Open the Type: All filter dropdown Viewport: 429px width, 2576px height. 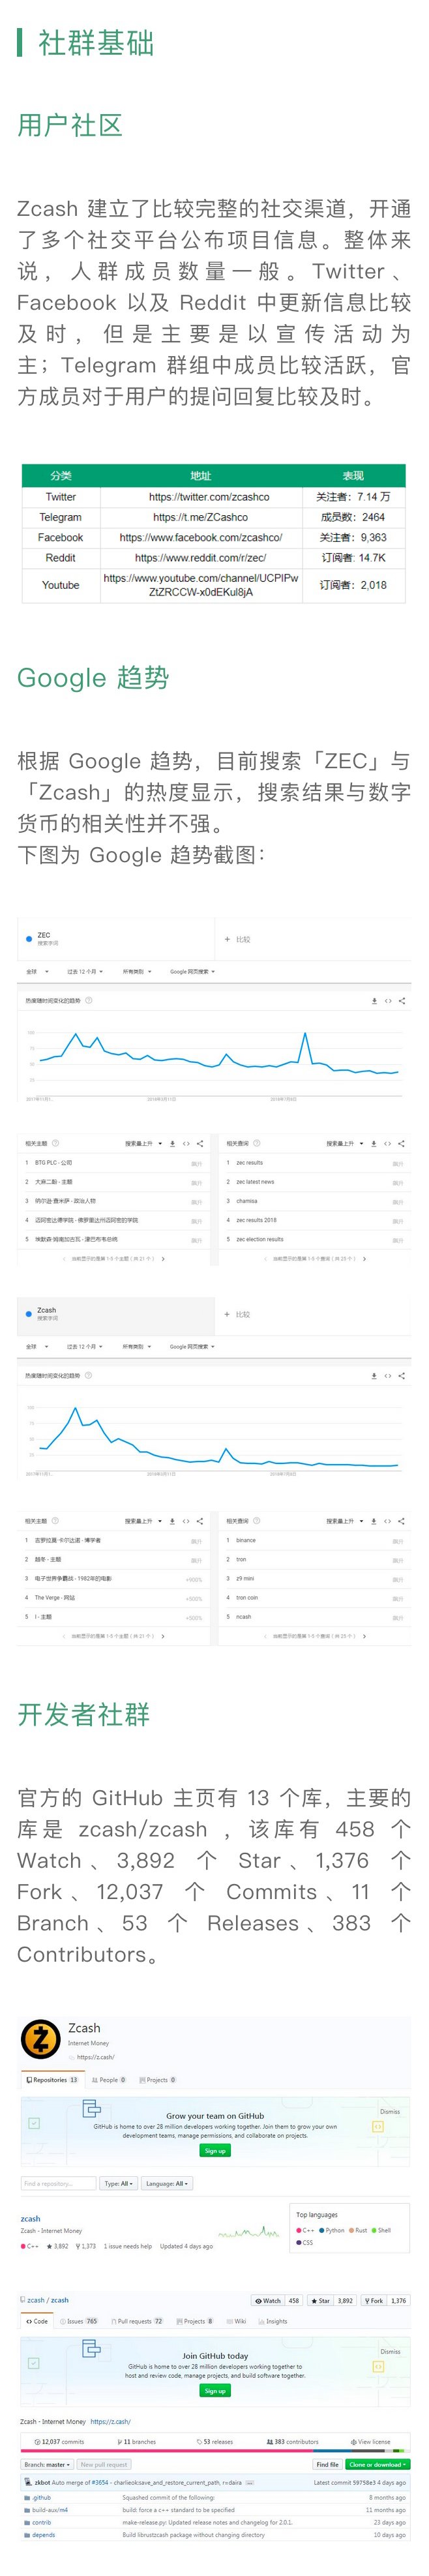[118, 2183]
